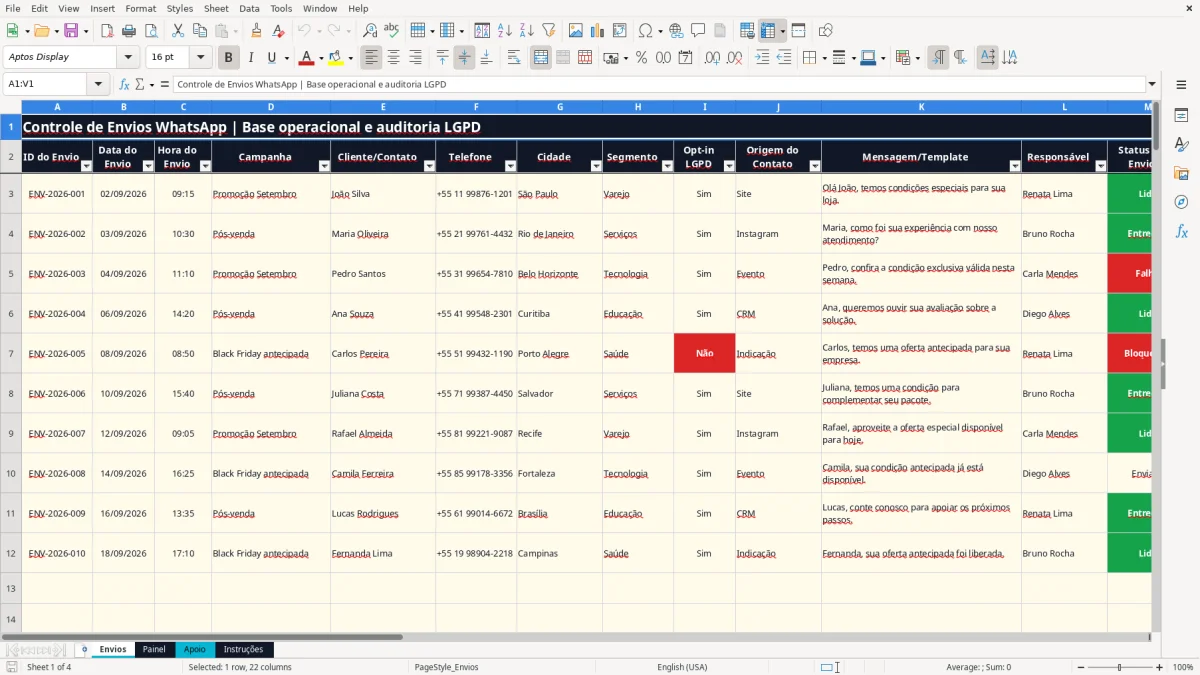The width and height of the screenshot is (1200, 675).
Task: Activate Clone Formatting paintbrush
Action: tap(257, 31)
